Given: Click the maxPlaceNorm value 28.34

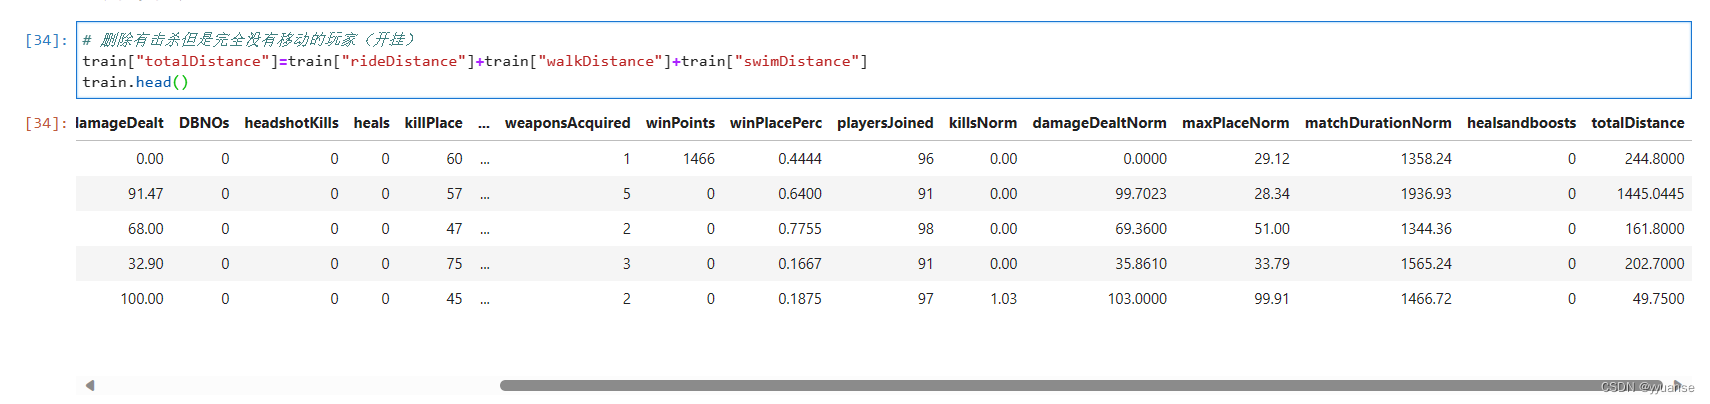Looking at the screenshot, I should pyautogui.click(x=1272, y=194).
